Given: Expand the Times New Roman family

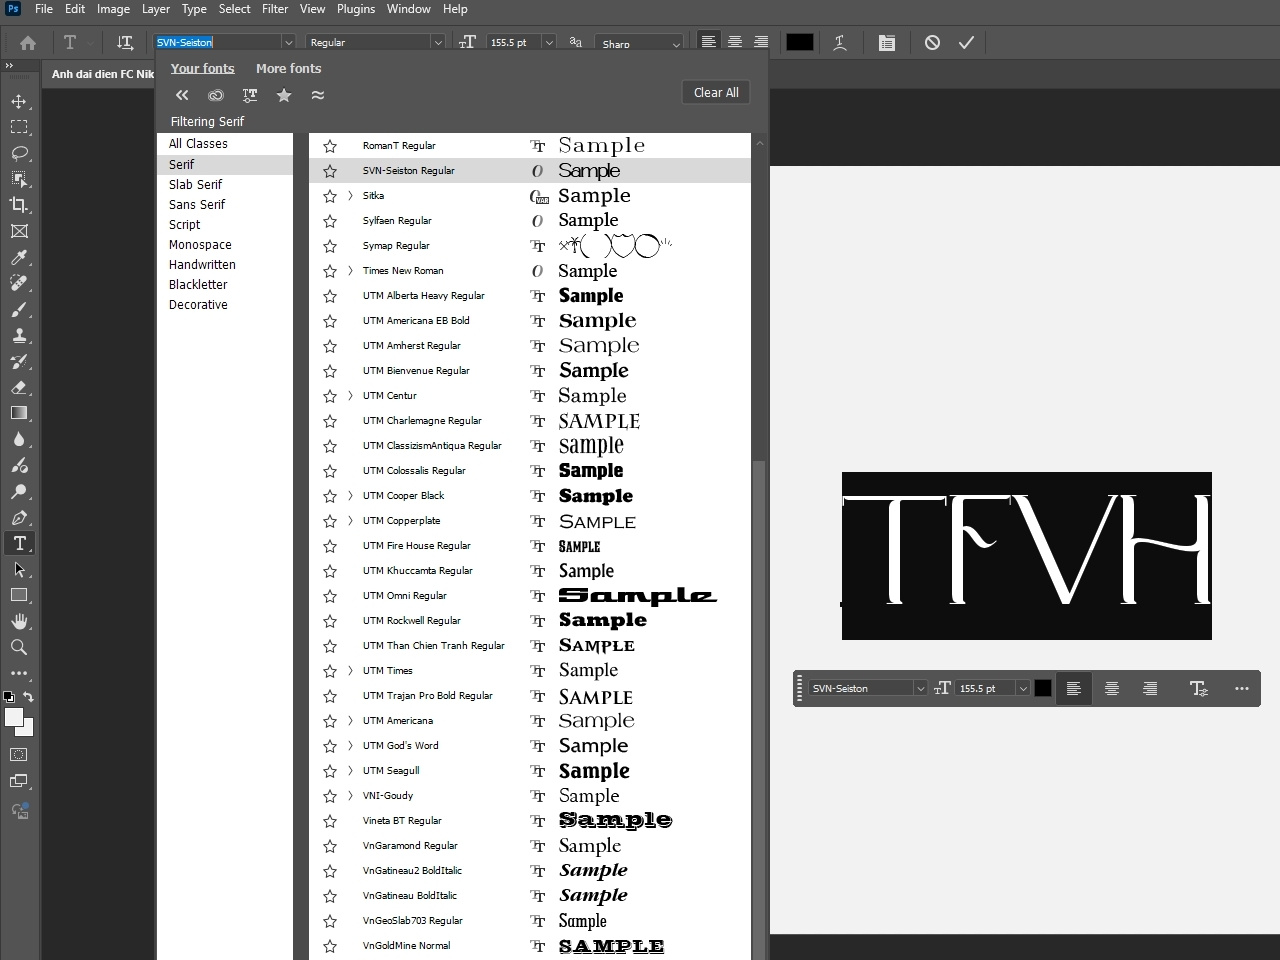Looking at the screenshot, I should pos(350,271).
